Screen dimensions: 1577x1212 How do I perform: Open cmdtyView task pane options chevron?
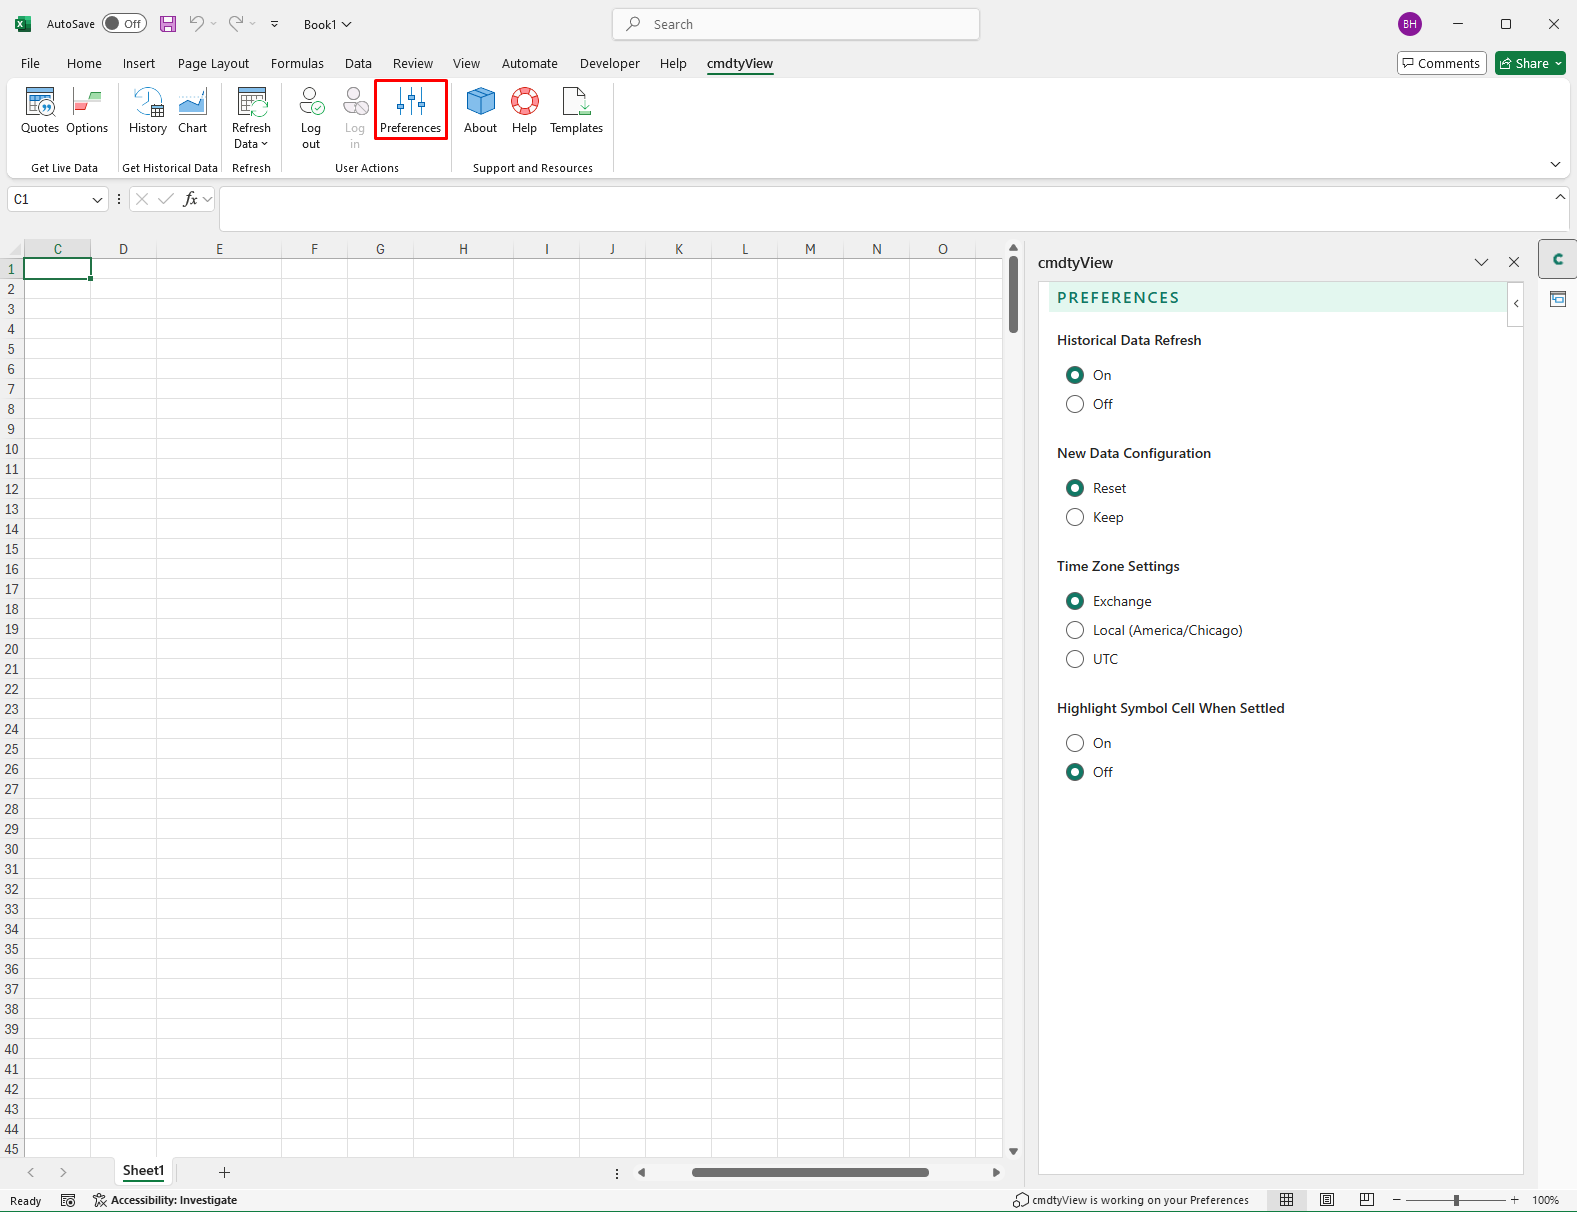click(x=1481, y=262)
